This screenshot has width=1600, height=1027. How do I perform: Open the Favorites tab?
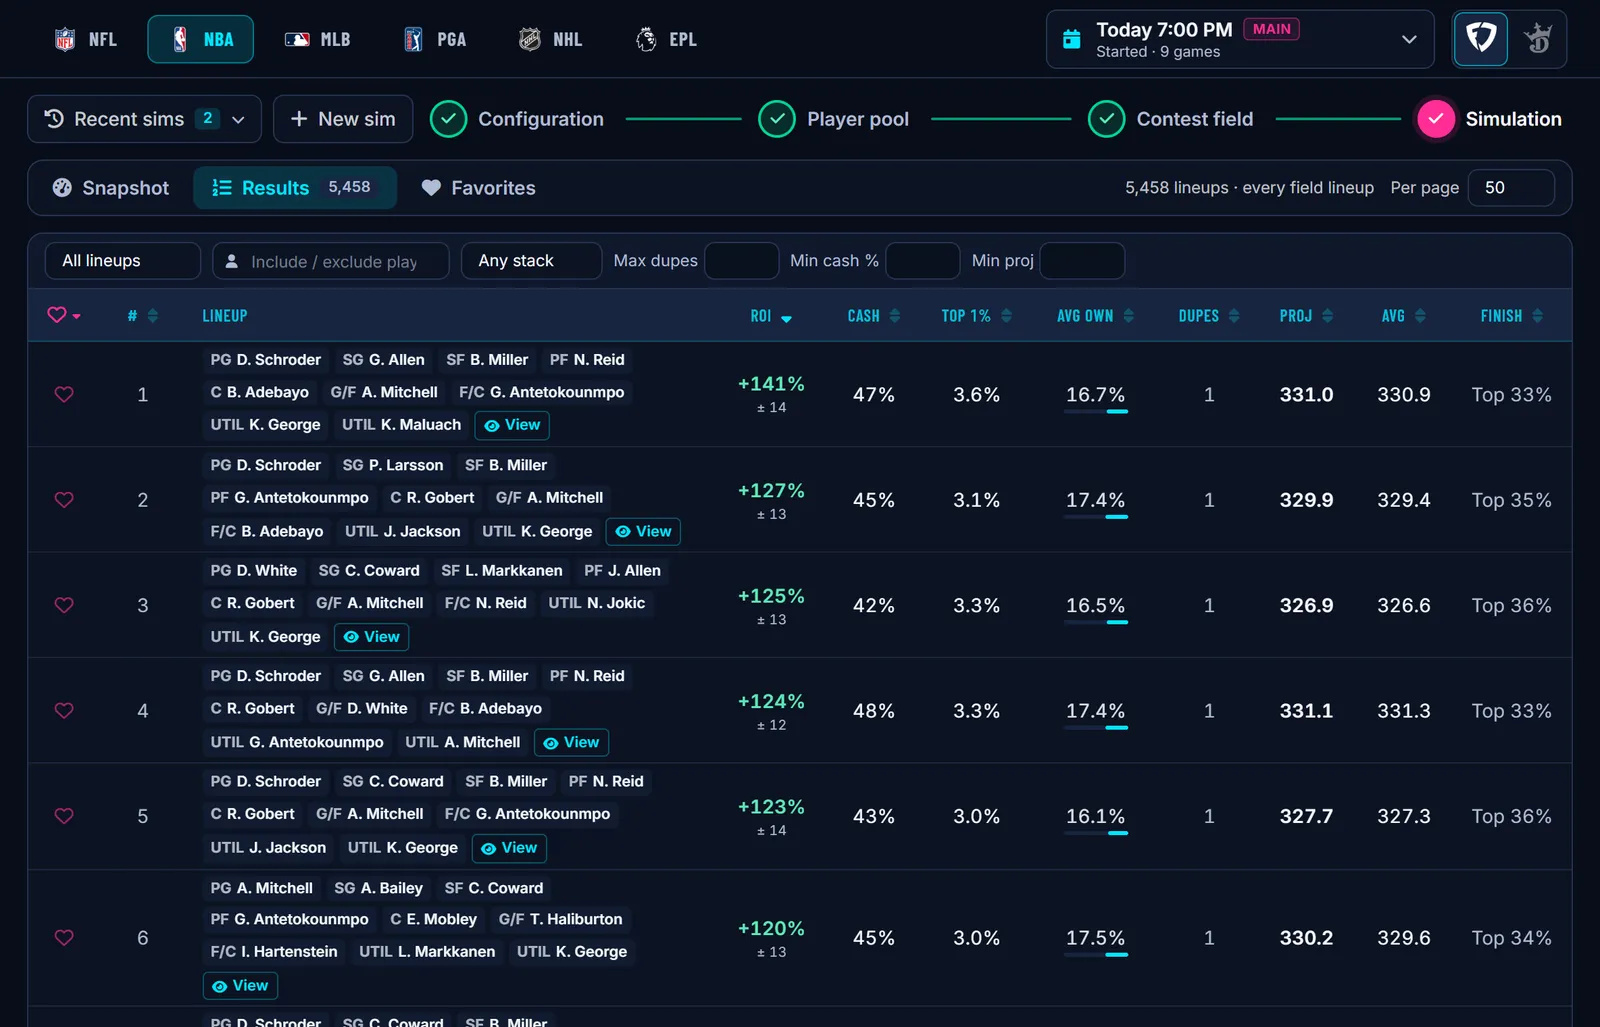[x=479, y=188]
